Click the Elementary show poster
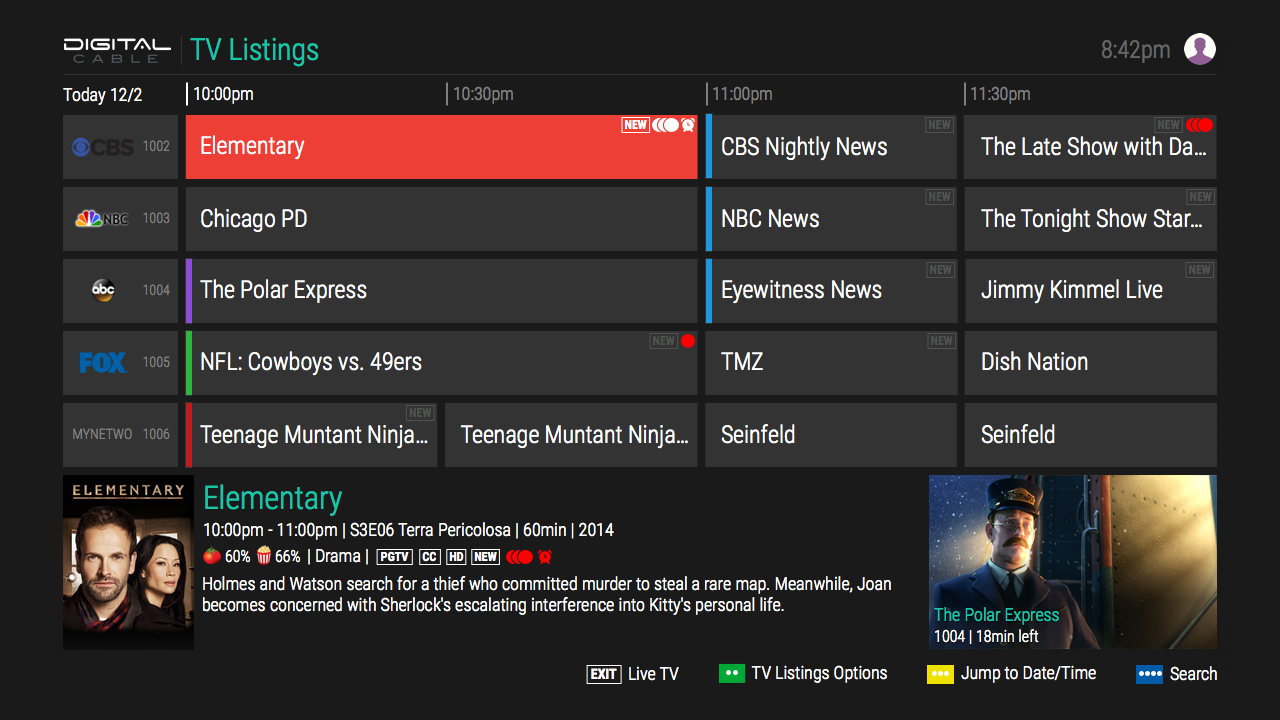The image size is (1280, 720). coord(128,562)
